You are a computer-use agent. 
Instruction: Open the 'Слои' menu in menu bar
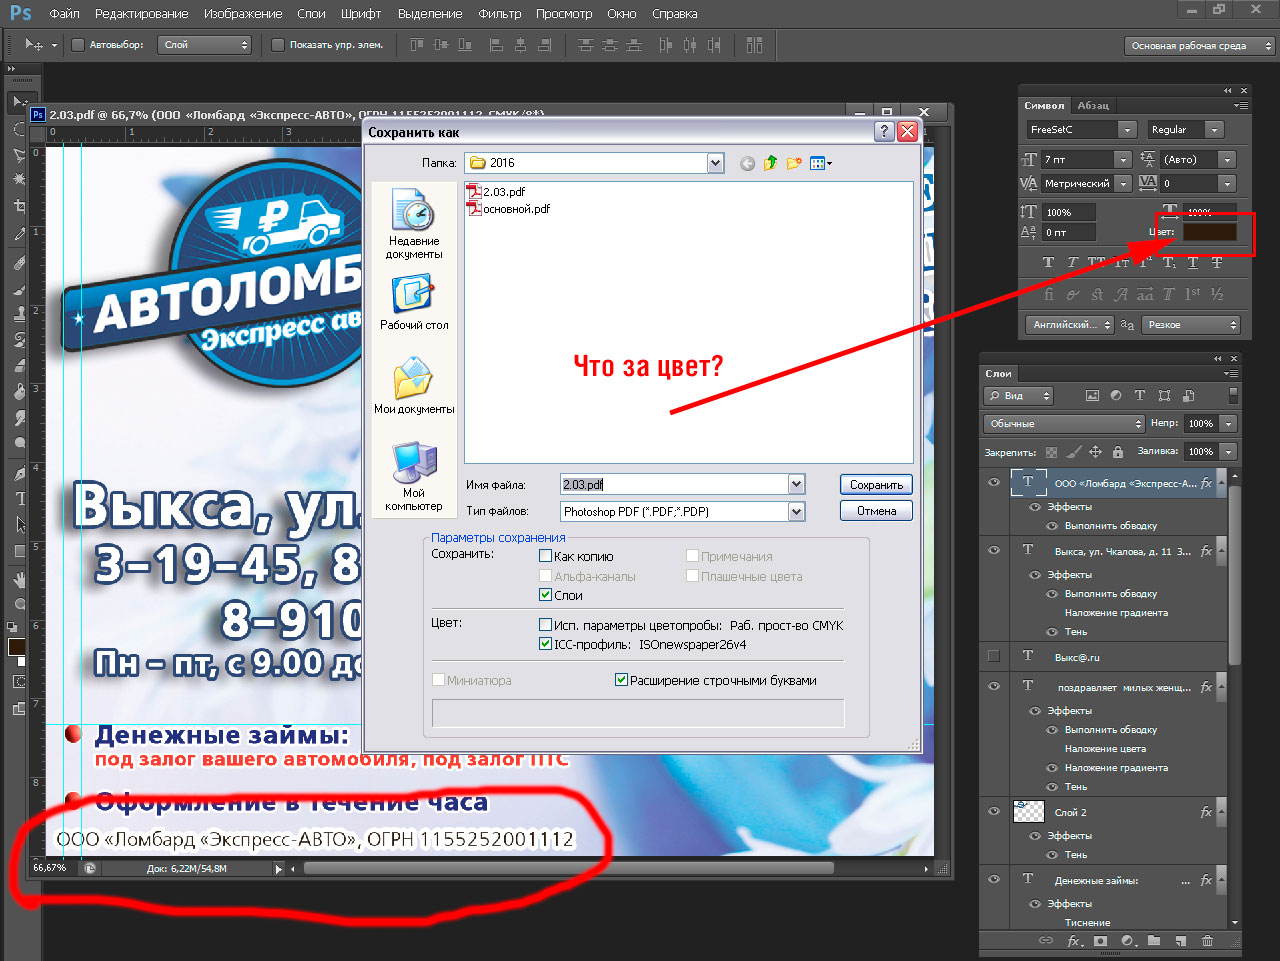pyautogui.click(x=311, y=14)
